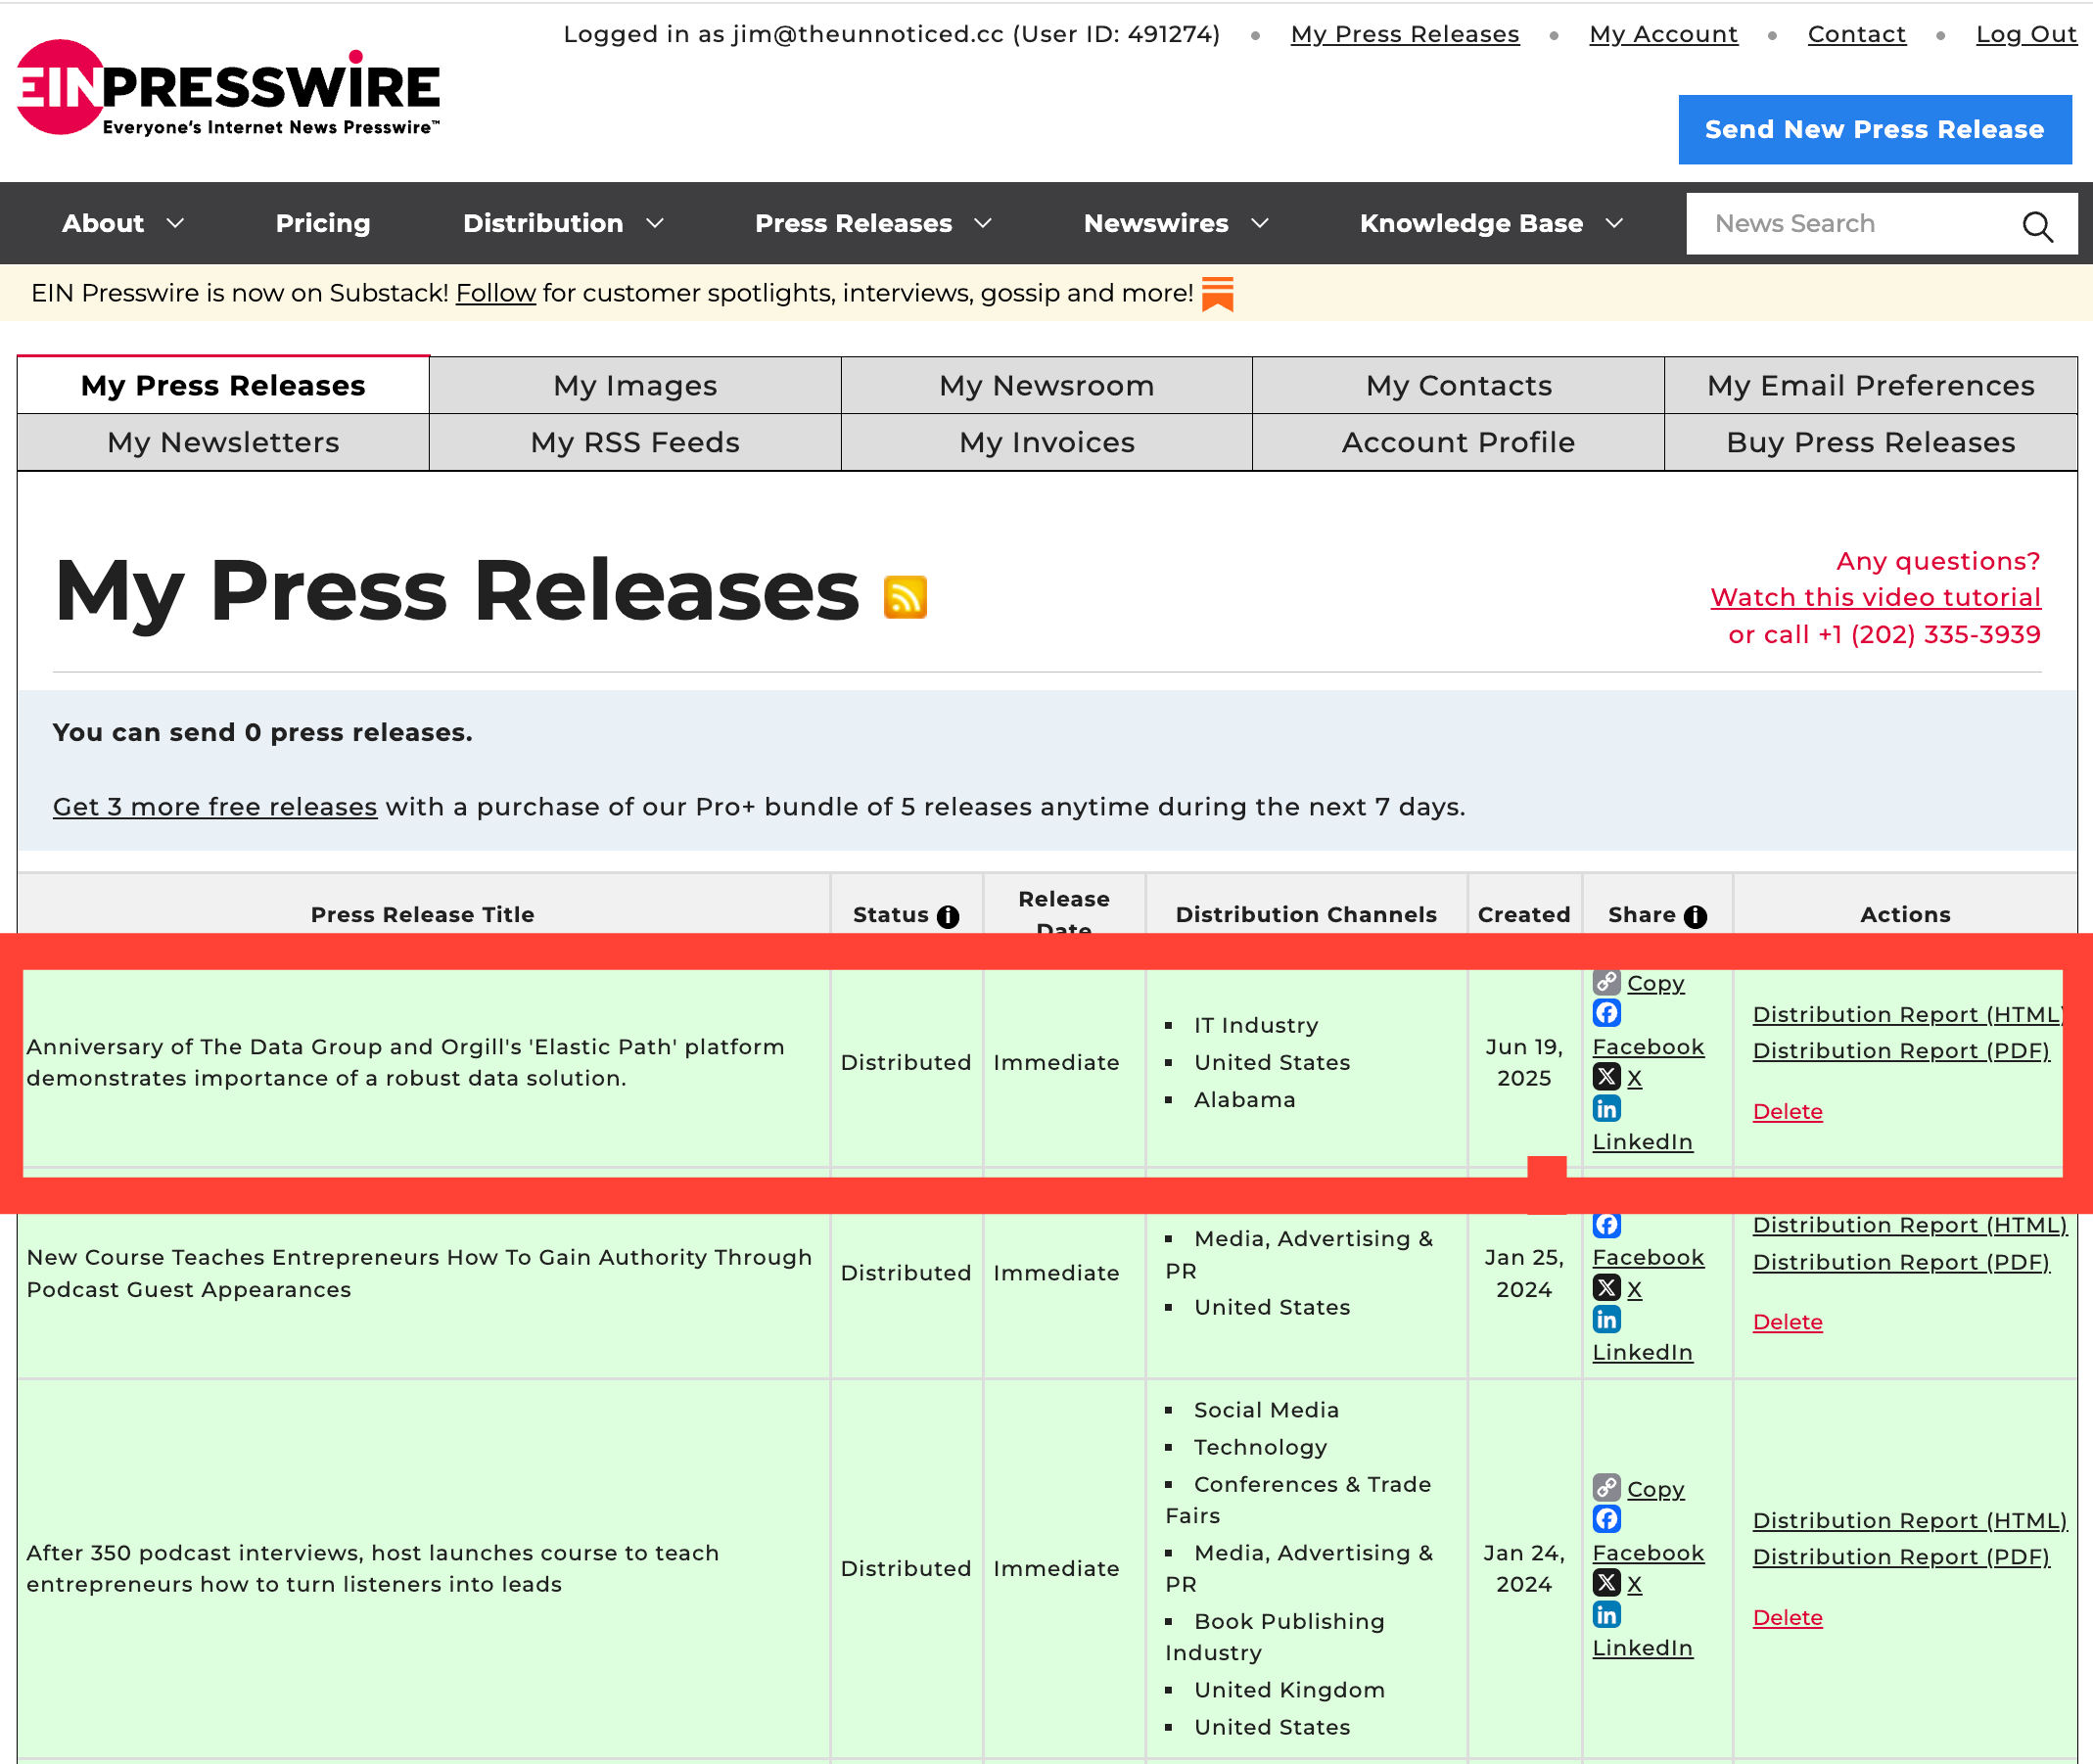Viewport: 2093px width, 1764px height.
Task: Click X icon in Jan 24 row
Action: click(1606, 1582)
